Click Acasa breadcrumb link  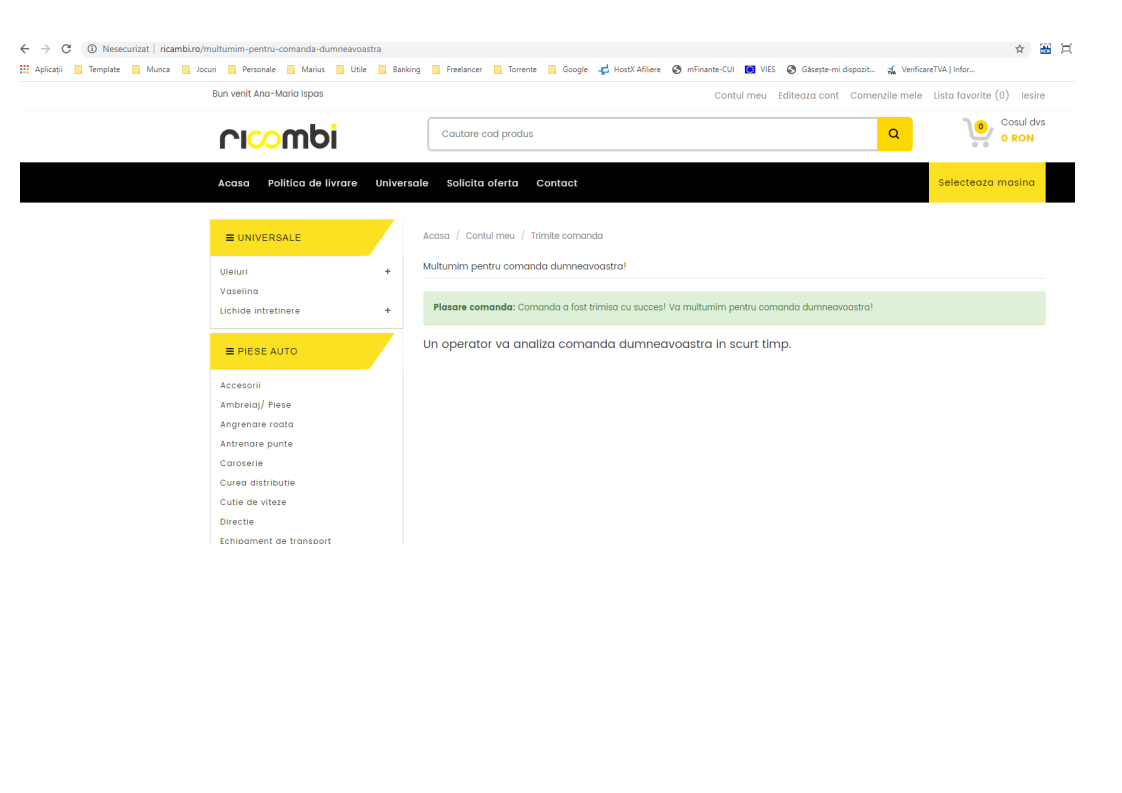[x=436, y=235]
